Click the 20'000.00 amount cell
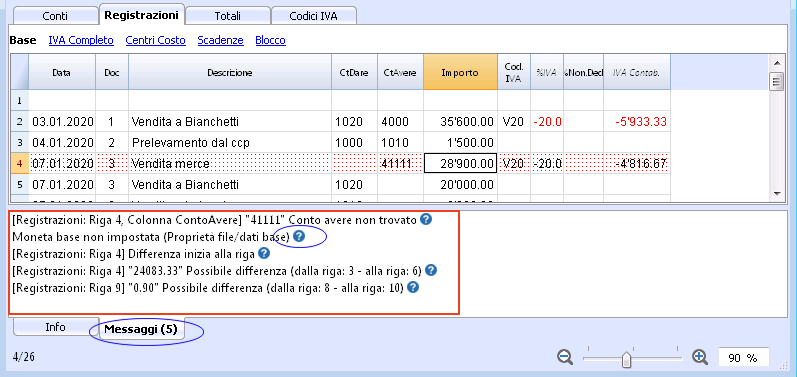Image resolution: width=797 pixels, height=377 pixels. point(461,184)
